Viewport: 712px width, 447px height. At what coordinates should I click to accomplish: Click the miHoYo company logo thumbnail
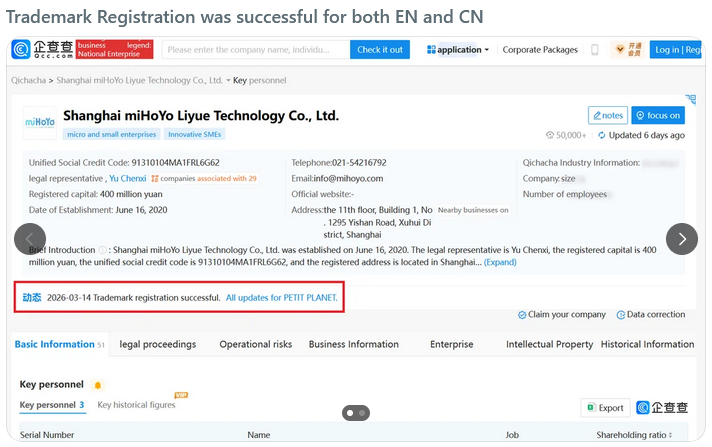[x=40, y=122]
